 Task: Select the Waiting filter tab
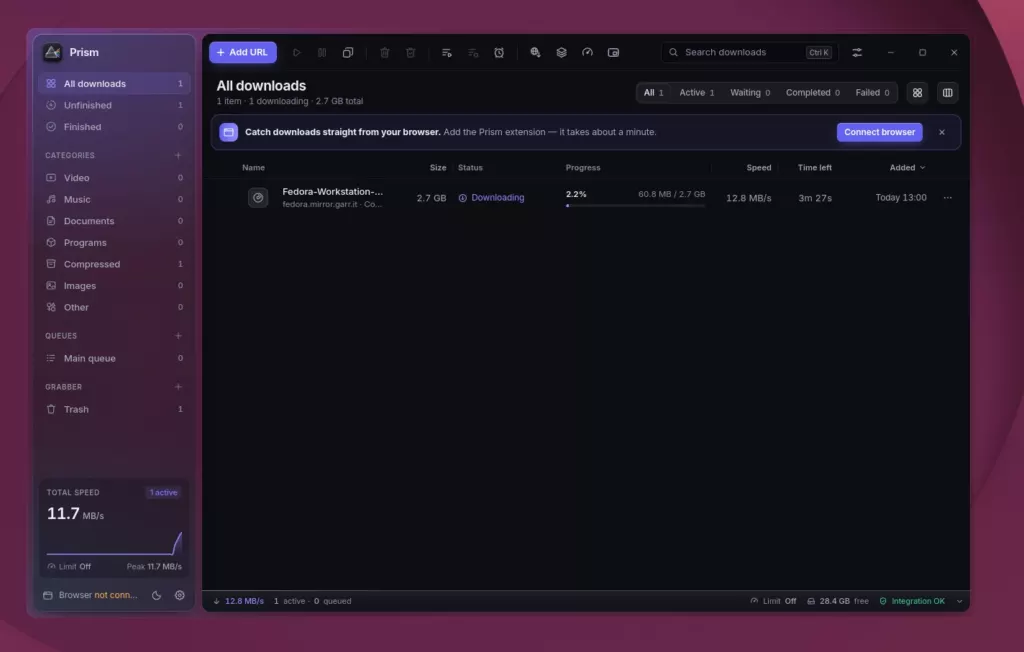pos(750,93)
